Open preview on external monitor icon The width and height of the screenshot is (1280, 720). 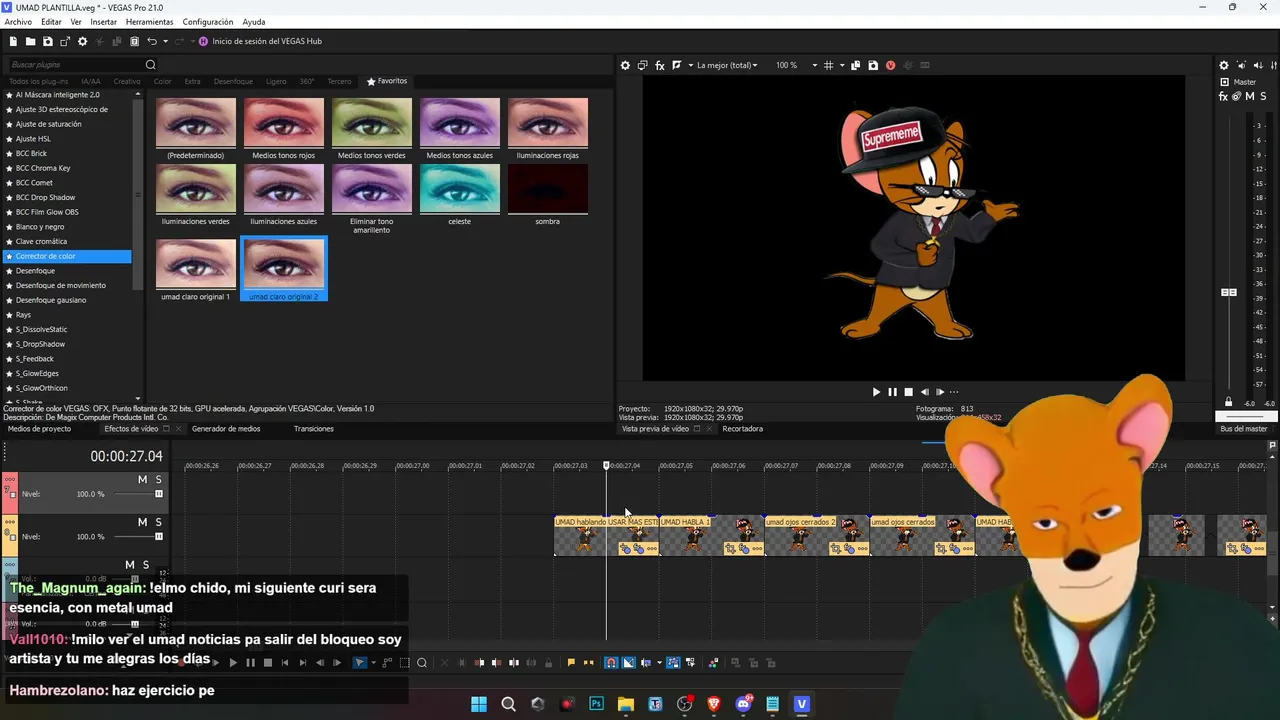point(642,65)
